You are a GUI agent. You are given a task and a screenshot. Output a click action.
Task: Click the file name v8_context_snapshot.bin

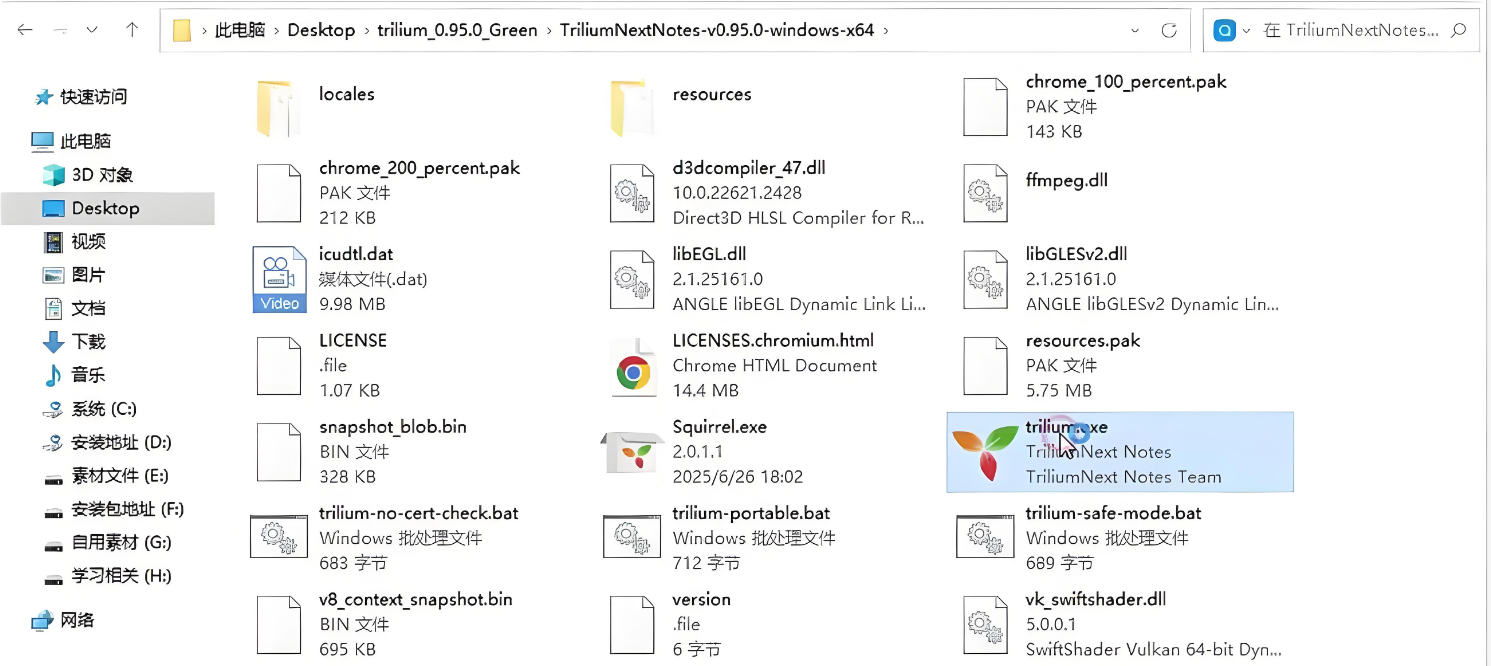click(x=416, y=600)
